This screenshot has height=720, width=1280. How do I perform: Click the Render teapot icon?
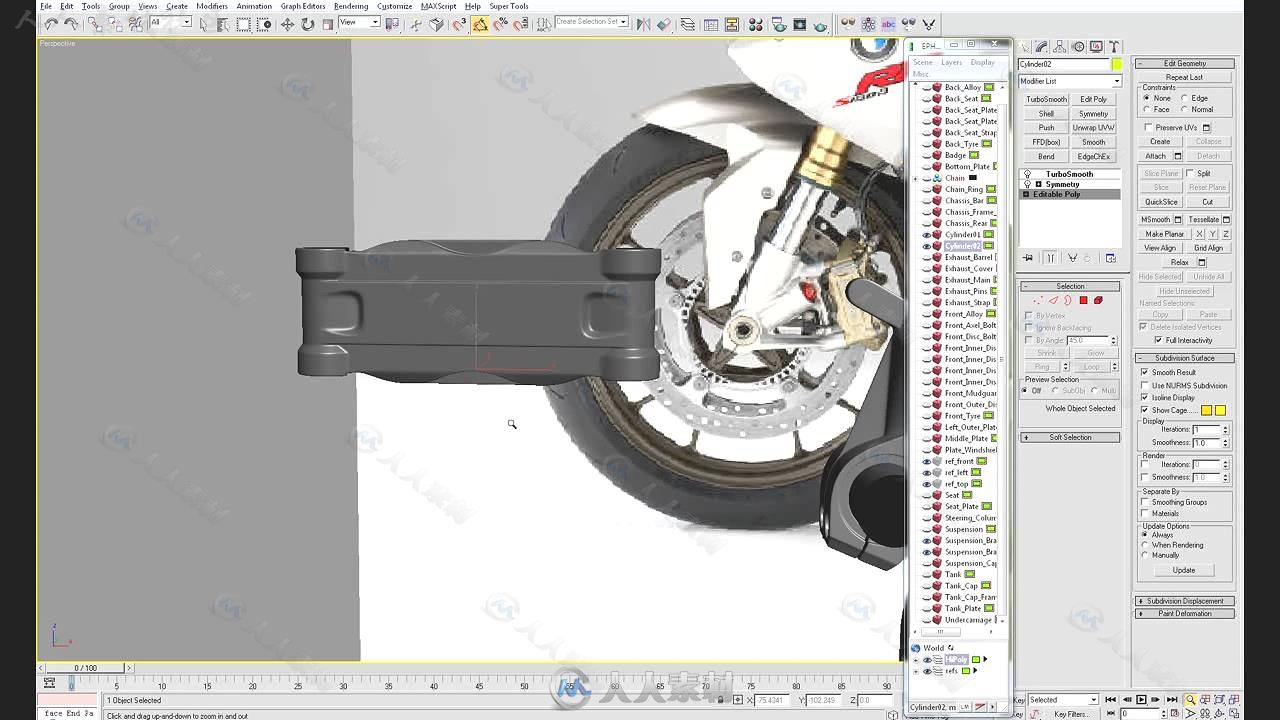(x=822, y=24)
